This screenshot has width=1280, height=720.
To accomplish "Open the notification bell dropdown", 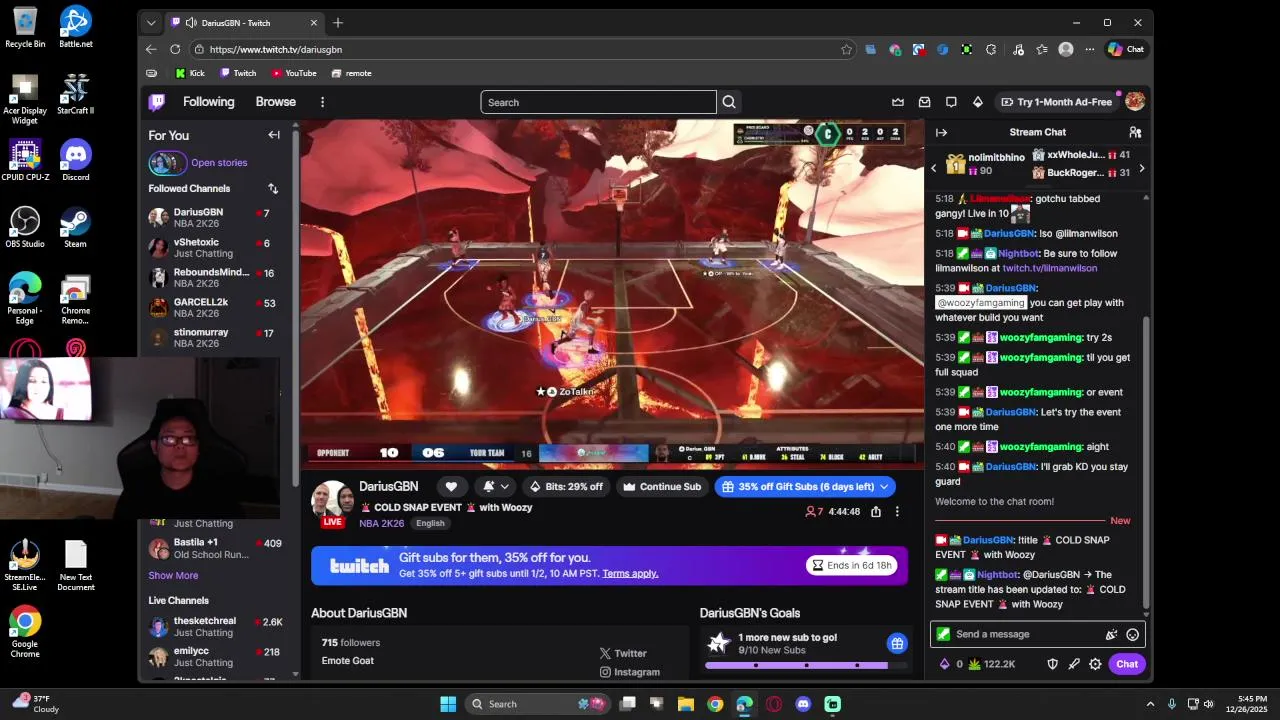I will [x=494, y=486].
